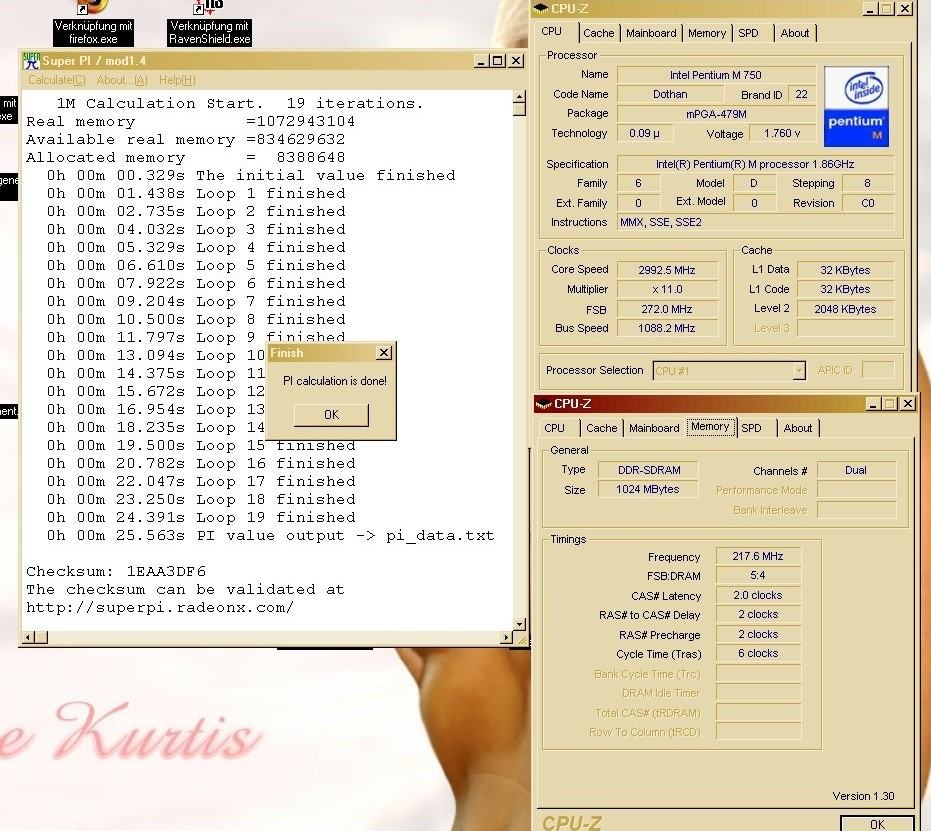The image size is (931, 831).
Task: Minimize the Super PI window
Action: 482,61
